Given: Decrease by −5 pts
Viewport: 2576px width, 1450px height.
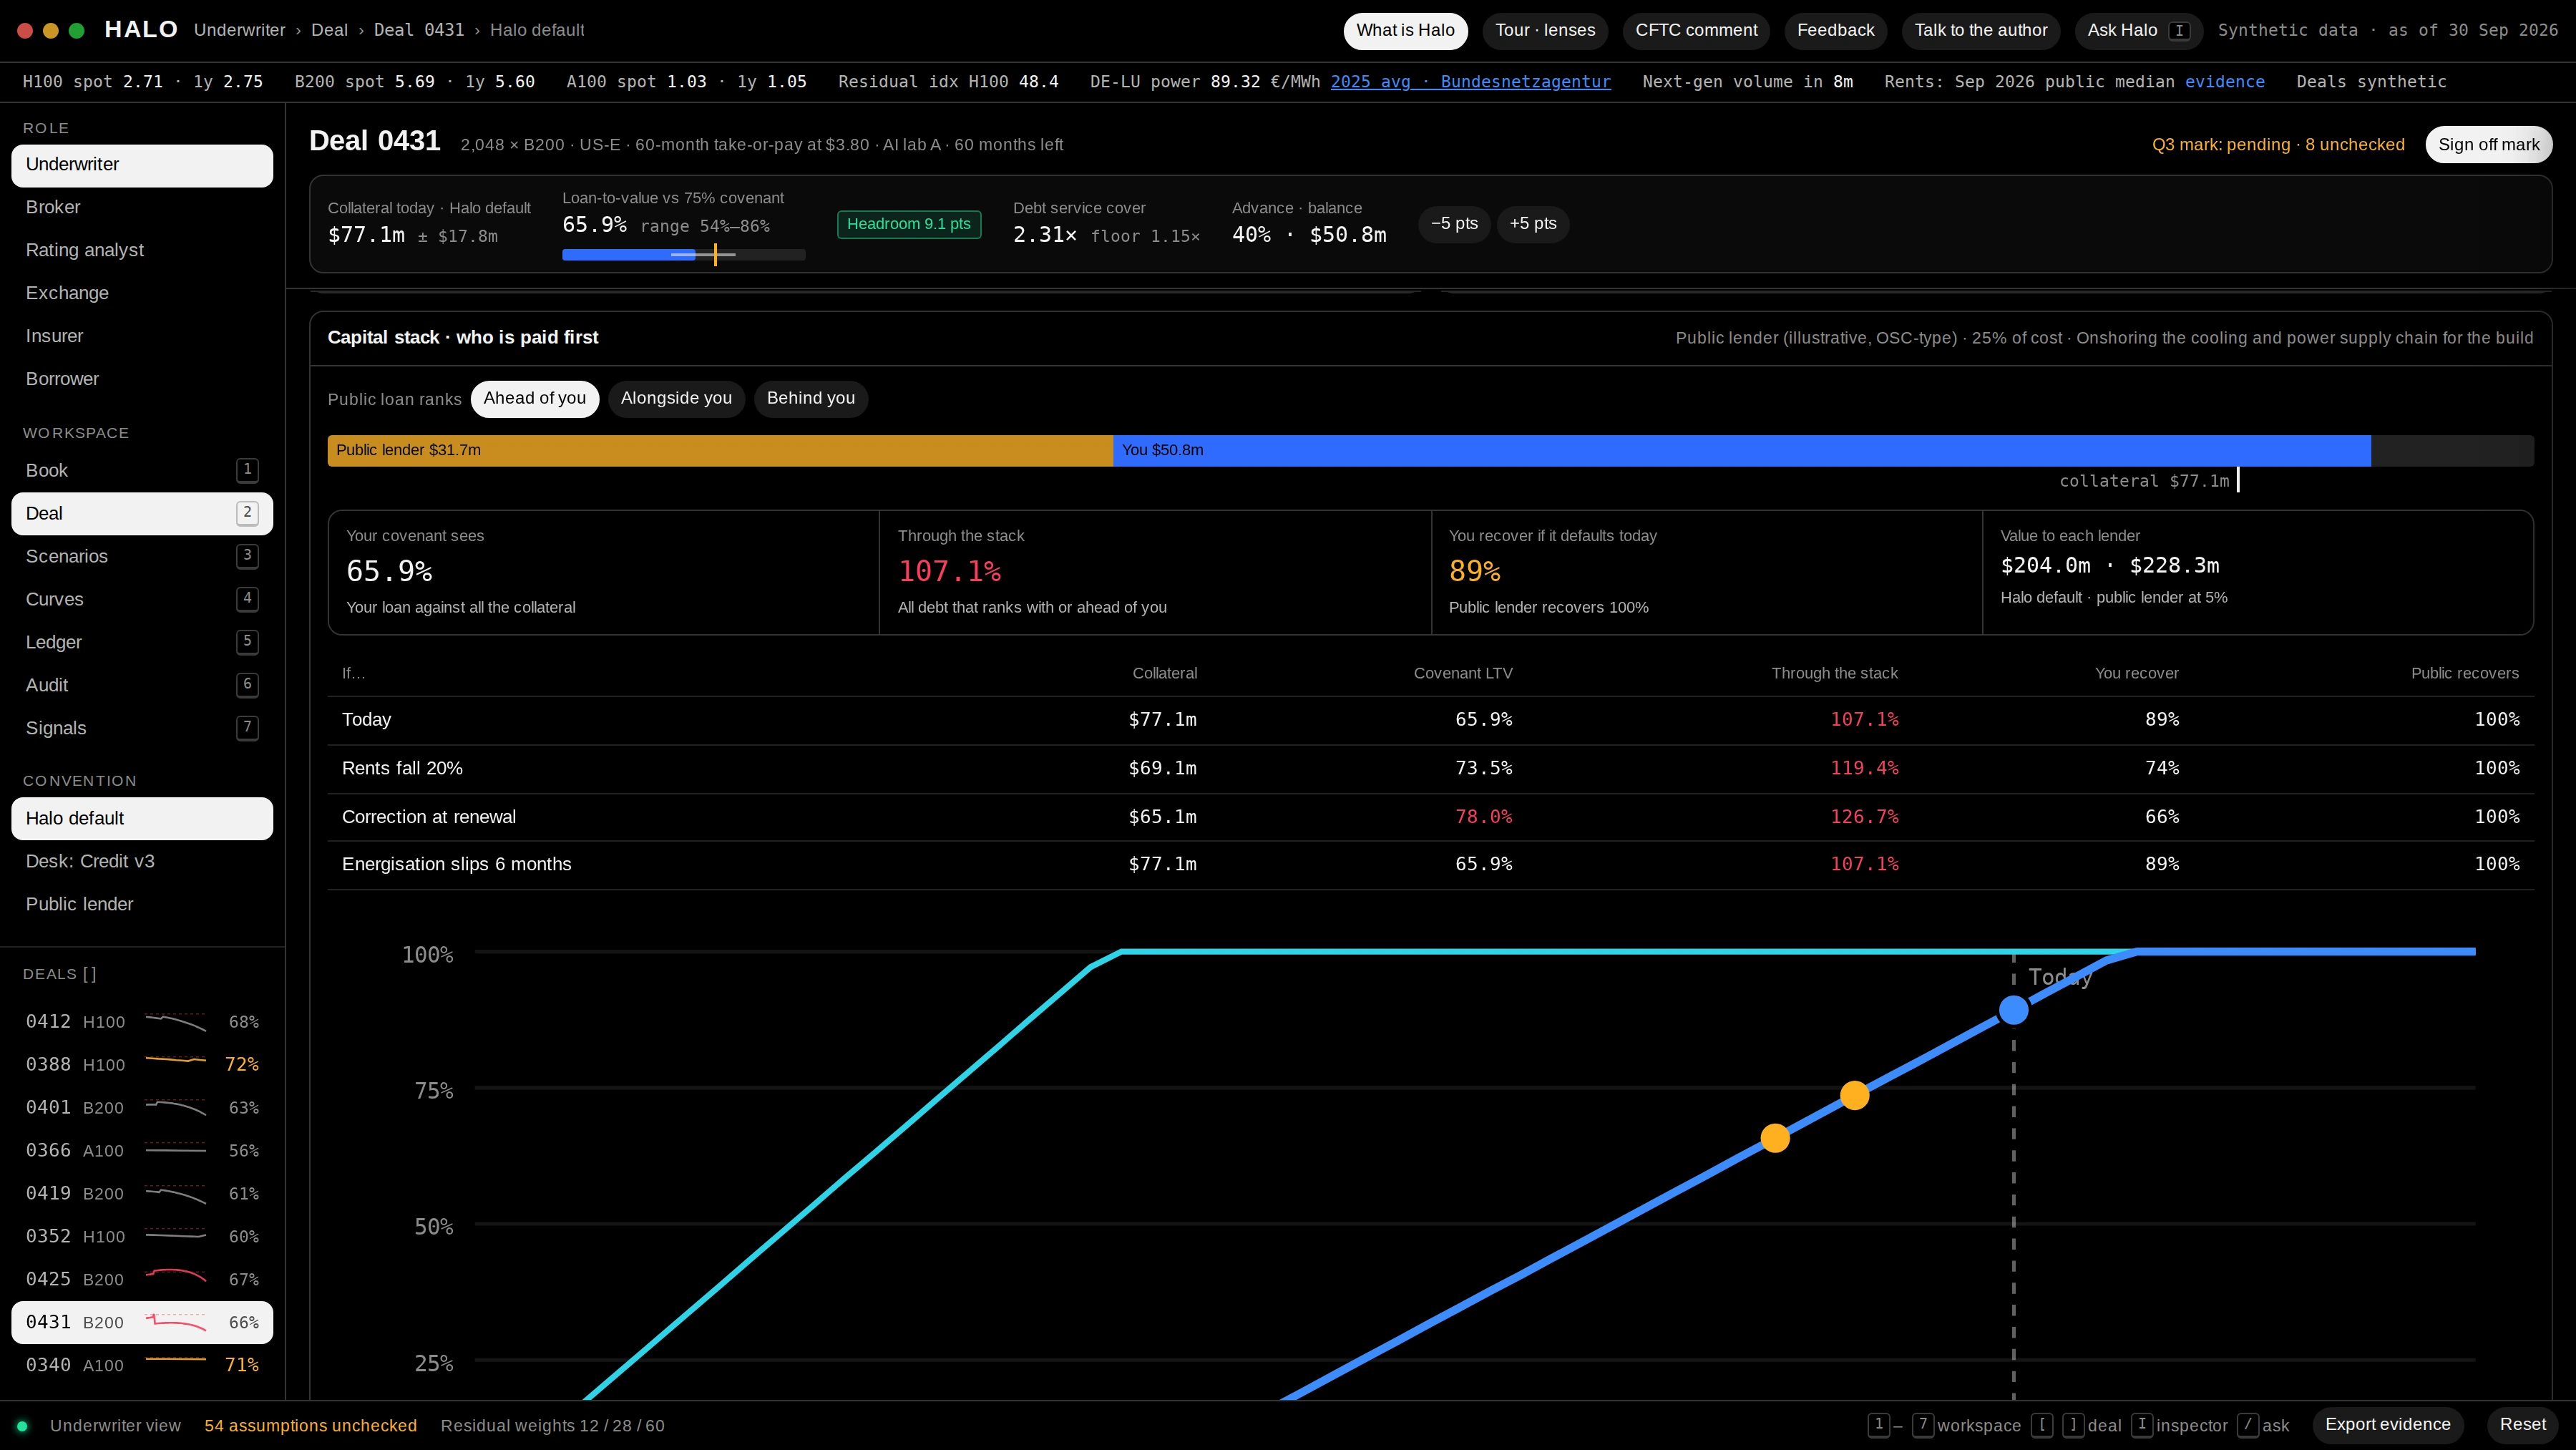Looking at the screenshot, I should pos(1454,224).
